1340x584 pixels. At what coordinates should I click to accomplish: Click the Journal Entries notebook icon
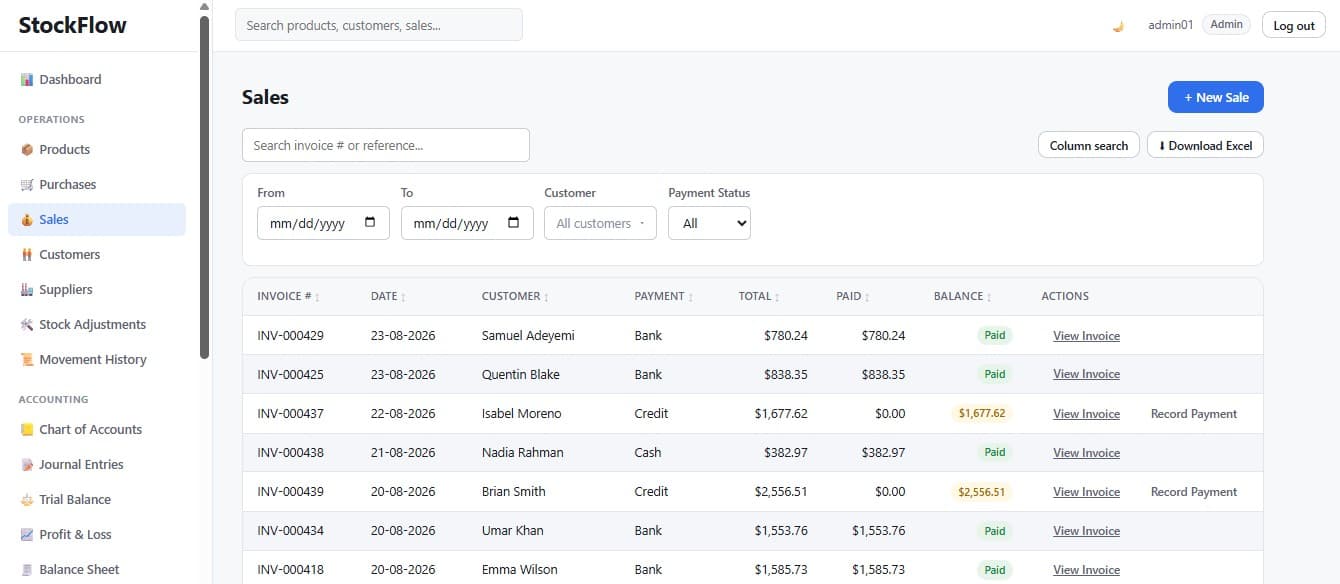27,465
